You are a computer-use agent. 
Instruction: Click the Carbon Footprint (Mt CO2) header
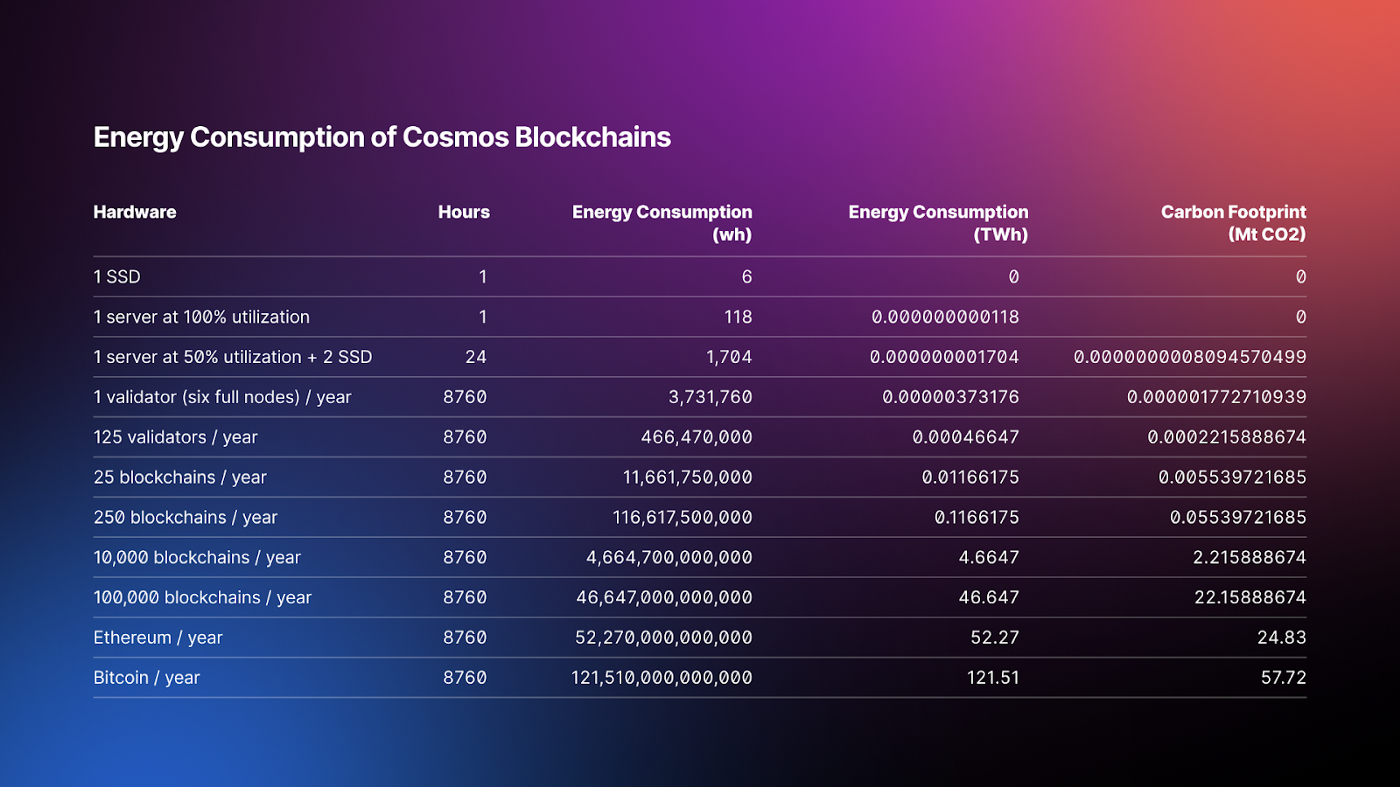coord(1233,223)
